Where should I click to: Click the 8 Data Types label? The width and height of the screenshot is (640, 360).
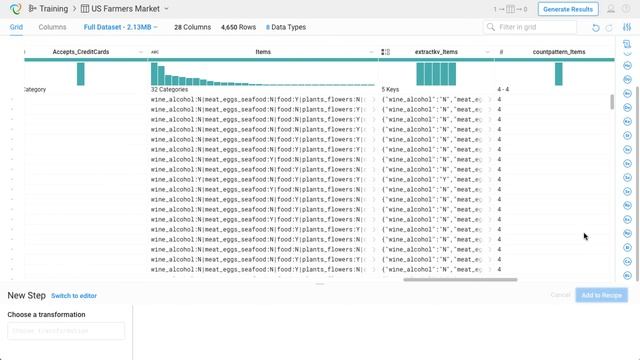[286, 27]
